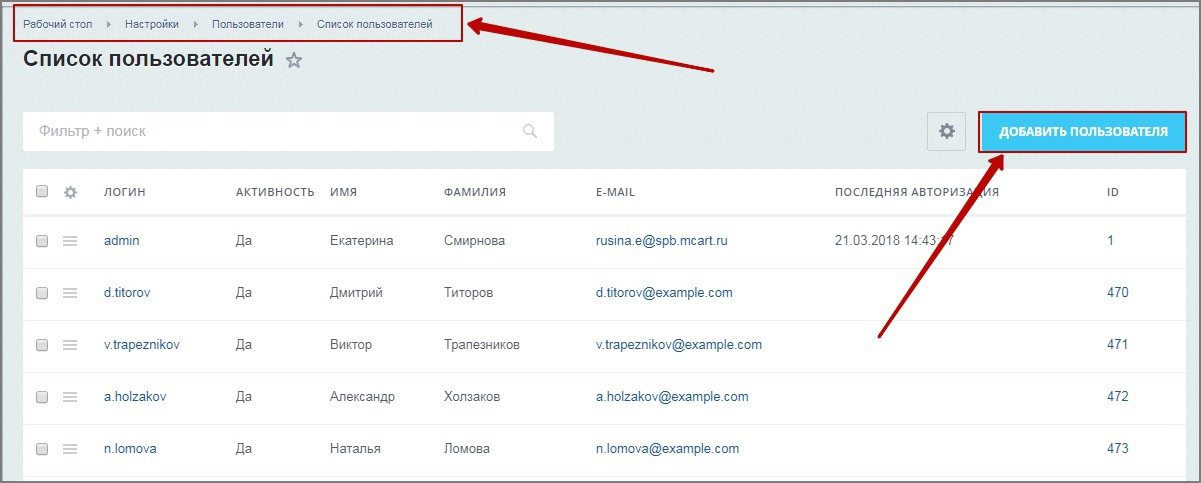Image resolution: width=1201 pixels, height=483 pixels.
Task: Click the column settings gear in table header
Action: tap(70, 192)
